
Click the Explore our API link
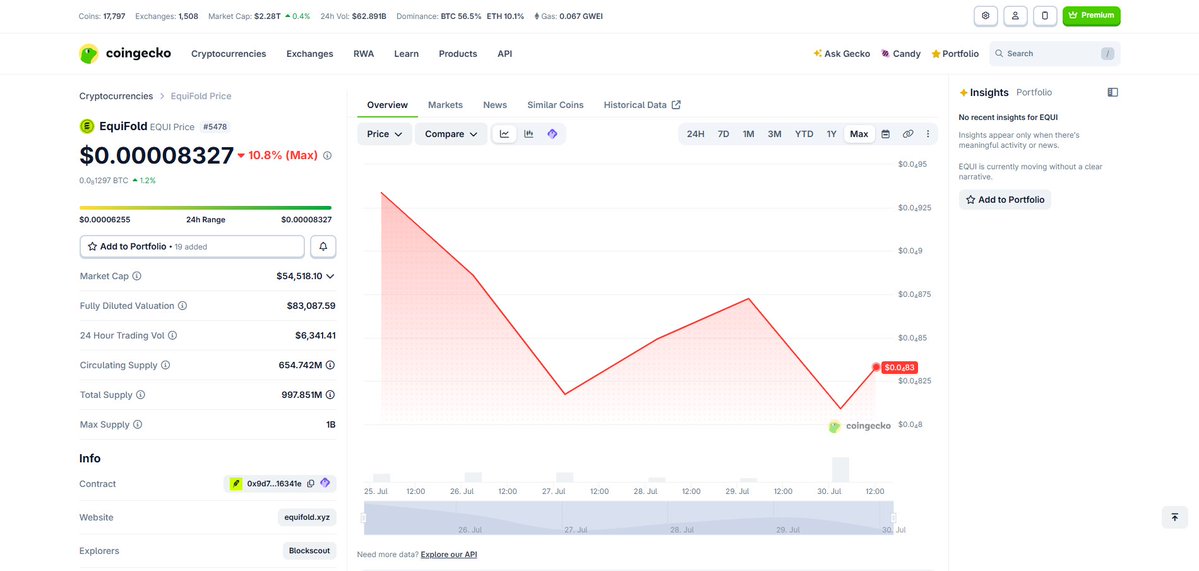[449, 554]
